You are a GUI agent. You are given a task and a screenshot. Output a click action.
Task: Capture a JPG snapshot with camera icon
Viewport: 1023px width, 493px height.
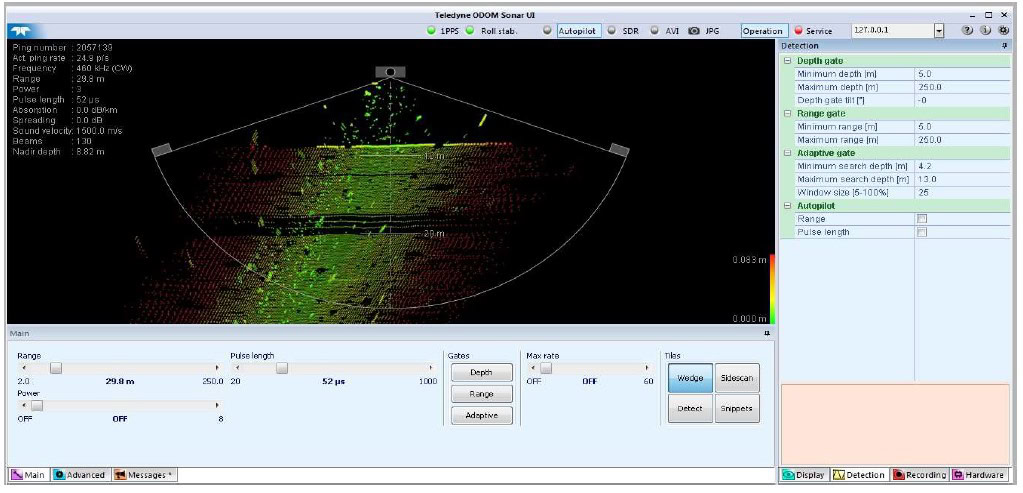tap(694, 31)
